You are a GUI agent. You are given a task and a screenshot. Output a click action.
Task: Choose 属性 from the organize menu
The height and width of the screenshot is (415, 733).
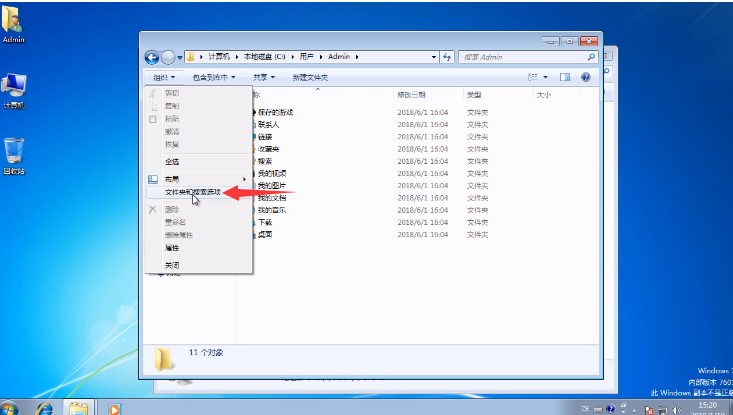(x=199, y=248)
